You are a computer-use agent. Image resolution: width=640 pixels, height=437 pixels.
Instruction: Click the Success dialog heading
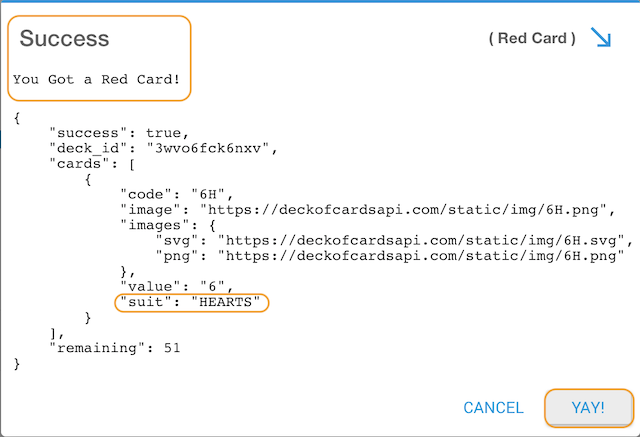pyautogui.click(x=64, y=38)
